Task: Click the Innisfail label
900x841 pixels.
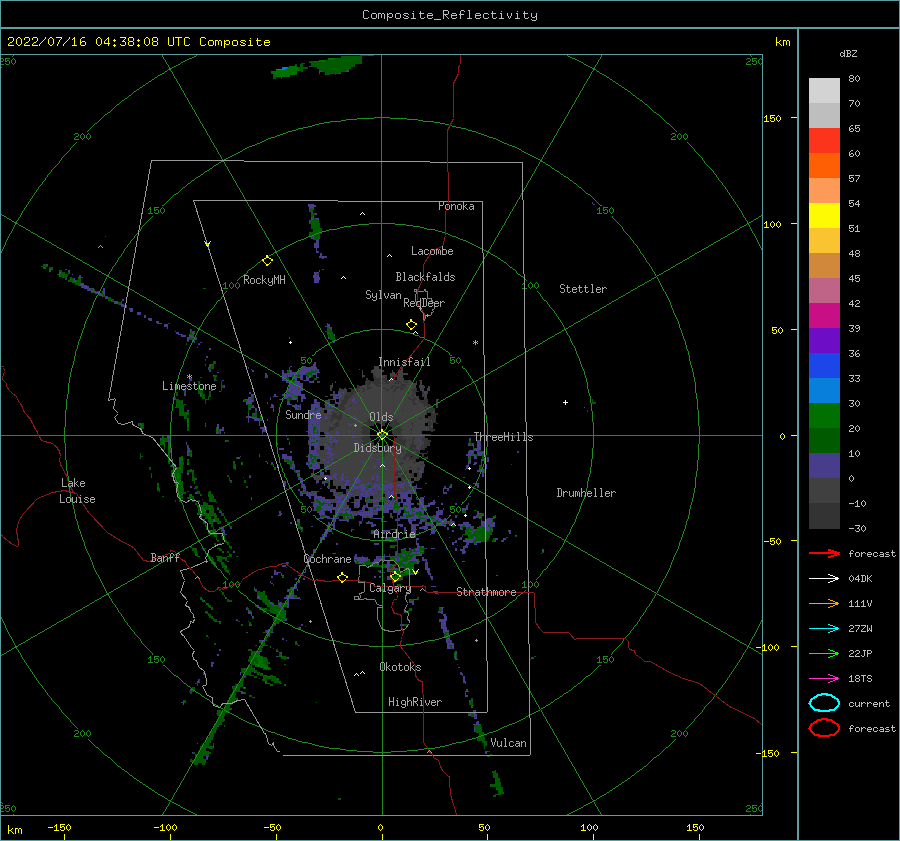Action: [404, 362]
